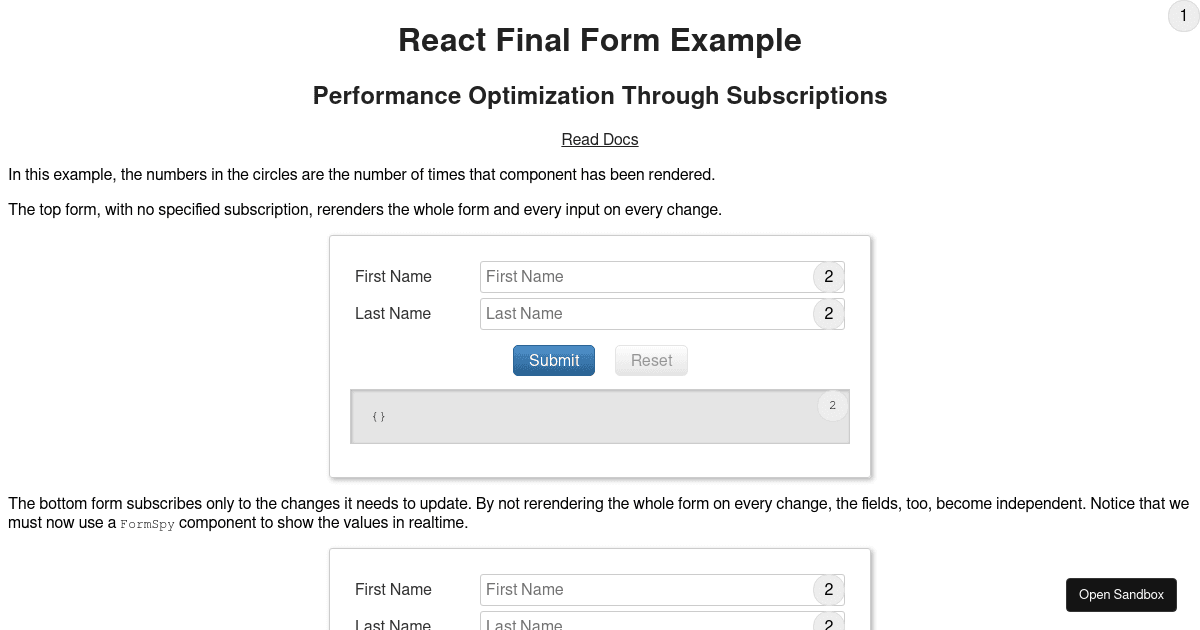Click the render badge beside bottom First Name input

(x=828, y=590)
